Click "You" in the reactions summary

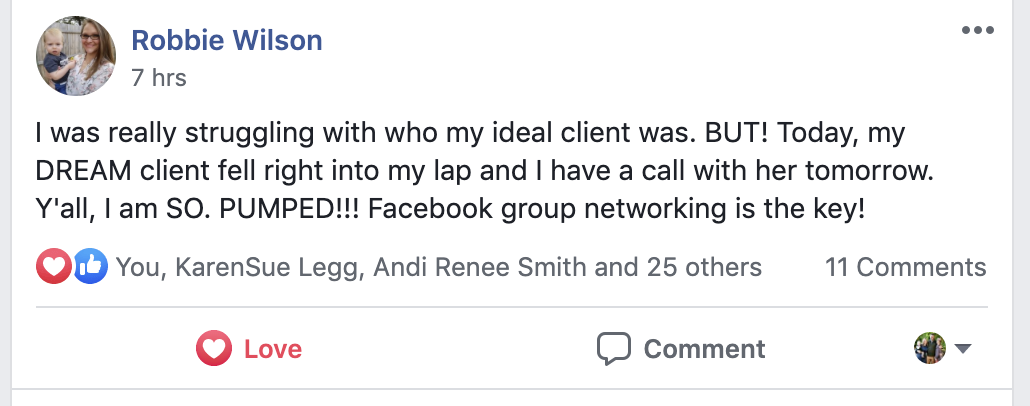click(x=135, y=267)
